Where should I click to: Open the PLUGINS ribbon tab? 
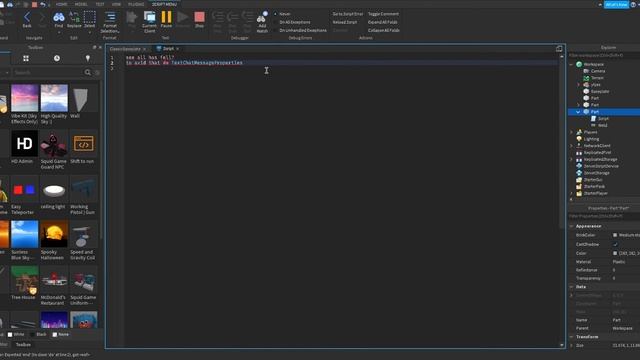pyautogui.click(x=136, y=4)
